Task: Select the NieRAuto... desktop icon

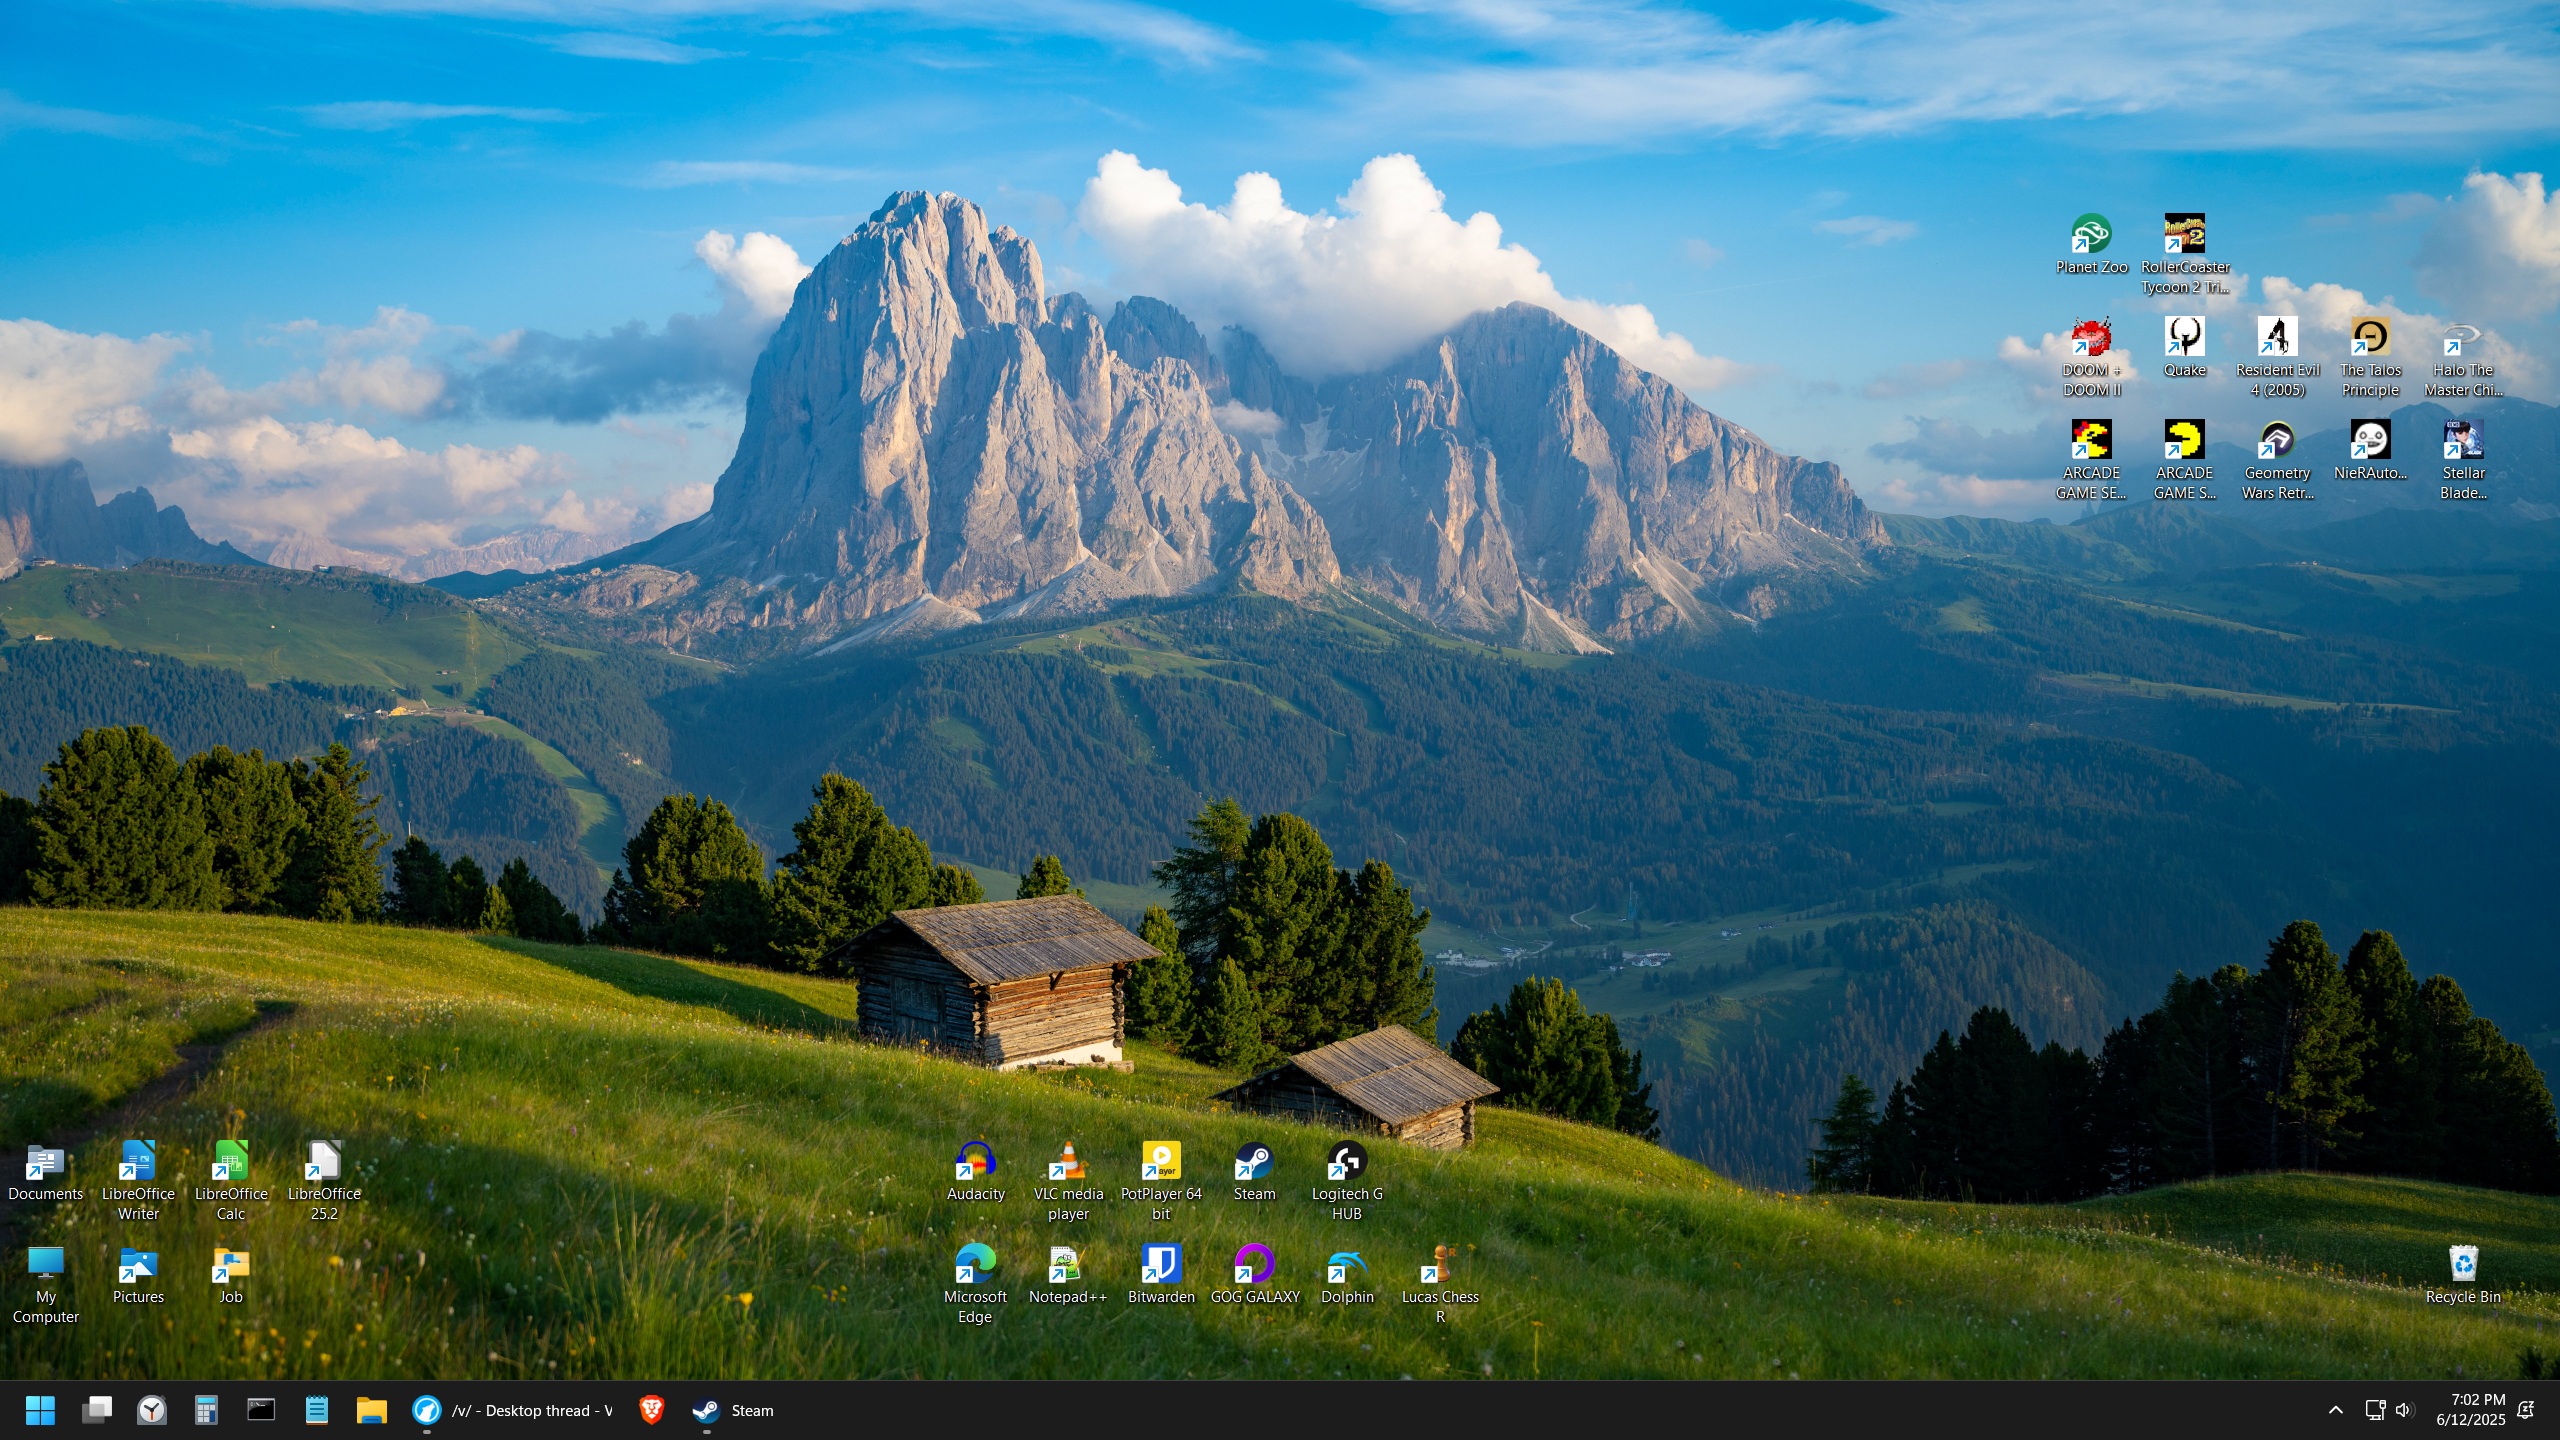Action: click(2370, 450)
